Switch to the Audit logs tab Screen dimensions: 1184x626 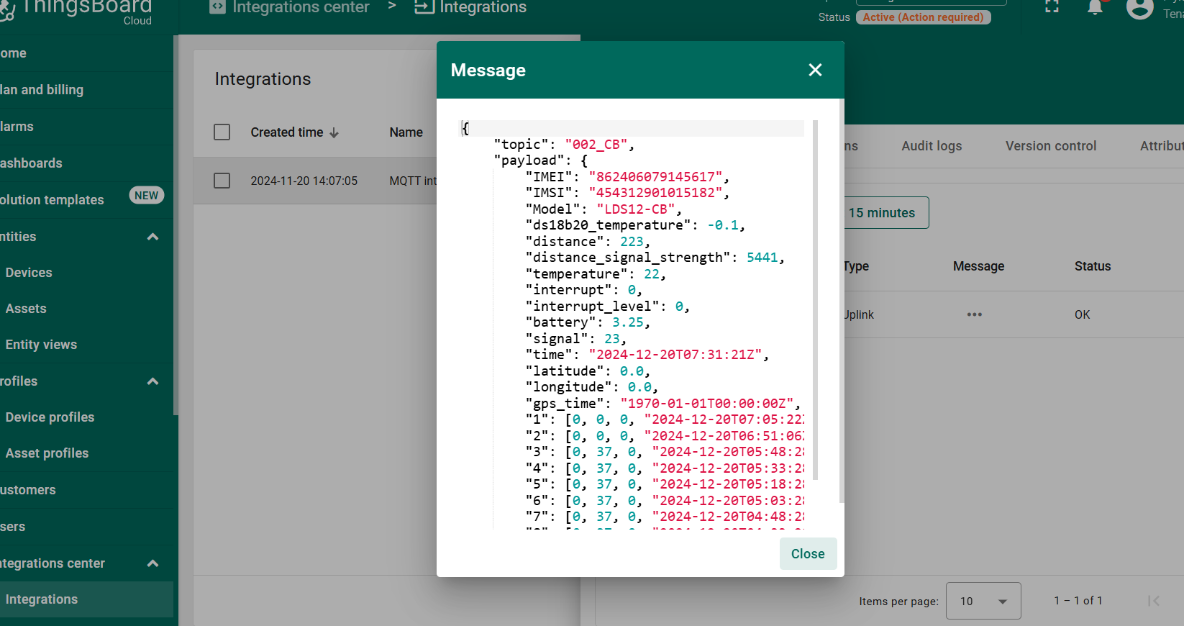pyautogui.click(x=932, y=146)
